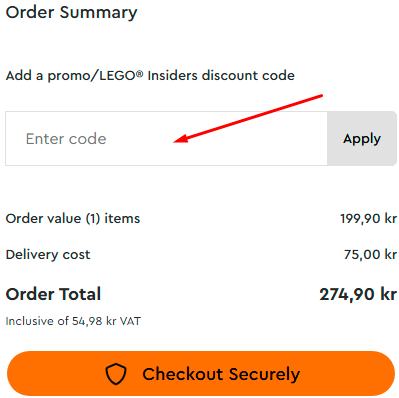Proceed with Checkout Securely
The width and height of the screenshot is (399, 398).
tap(201, 374)
